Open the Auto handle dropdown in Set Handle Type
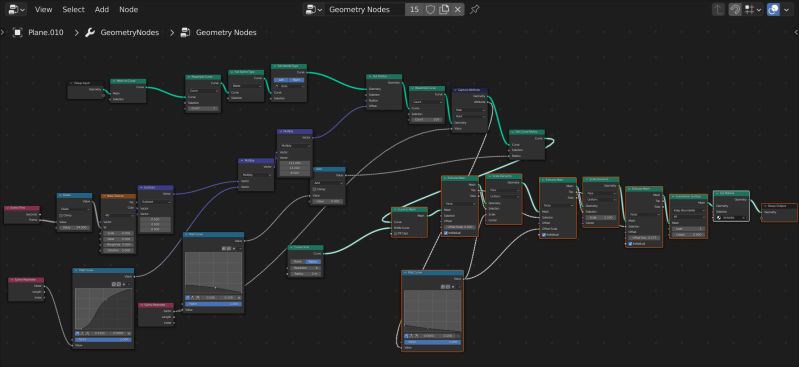 (289, 86)
